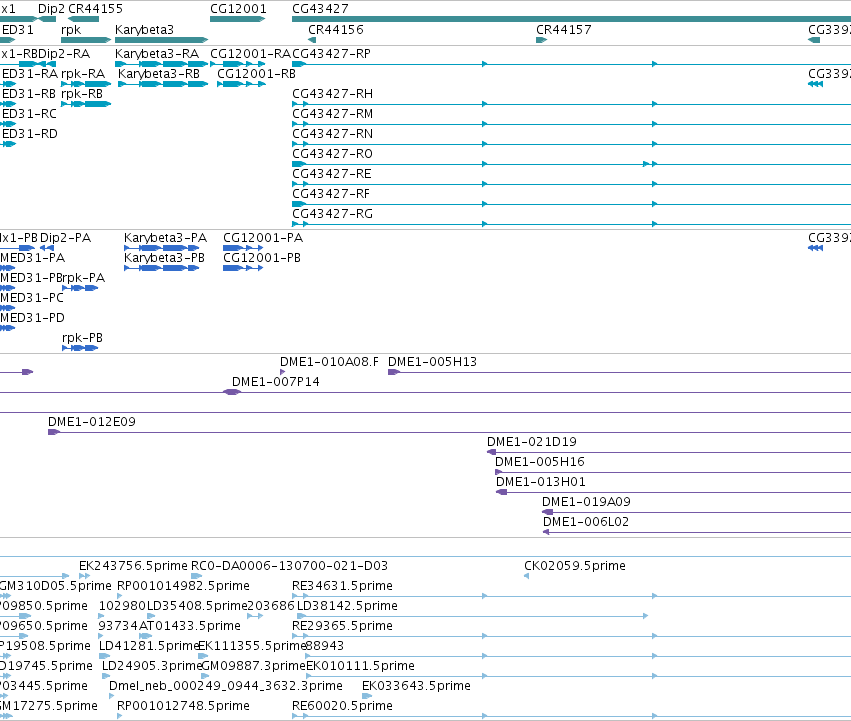The width and height of the screenshot is (851, 721).
Task: Click transcript CG12001-RB
Action: [x=241, y=84]
